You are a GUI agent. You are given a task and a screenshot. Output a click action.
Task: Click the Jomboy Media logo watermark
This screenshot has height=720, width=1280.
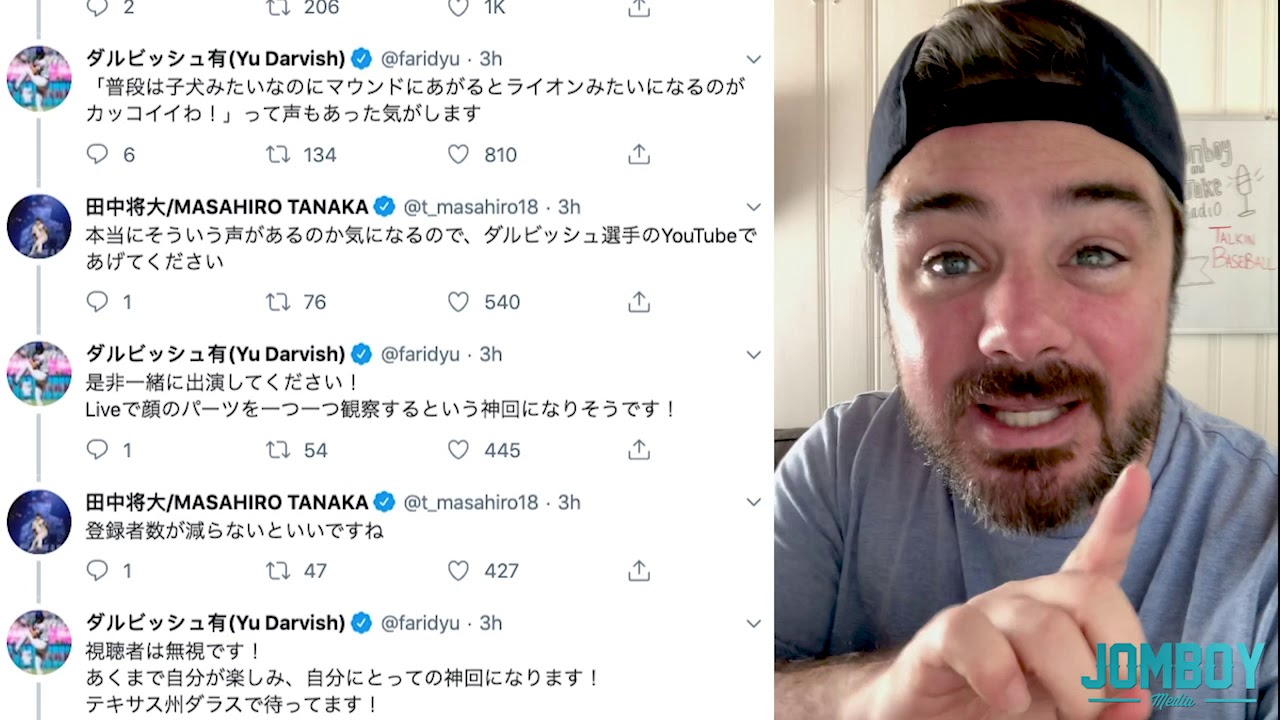click(x=1172, y=672)
